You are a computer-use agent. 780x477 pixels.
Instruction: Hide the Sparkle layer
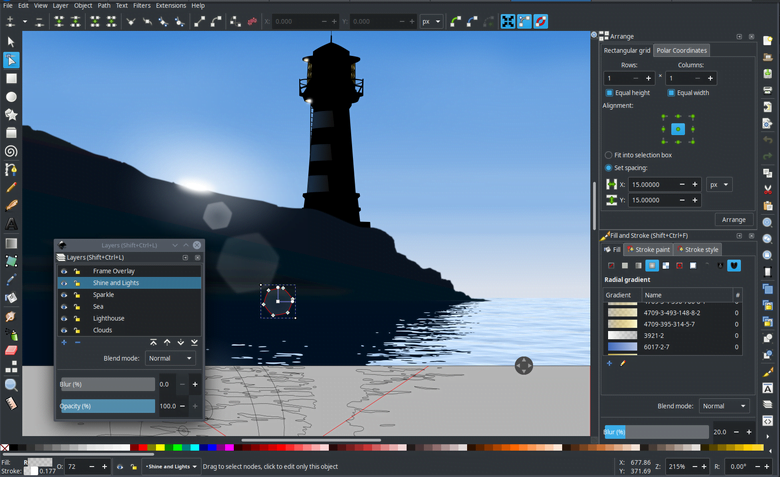point(65,295)
